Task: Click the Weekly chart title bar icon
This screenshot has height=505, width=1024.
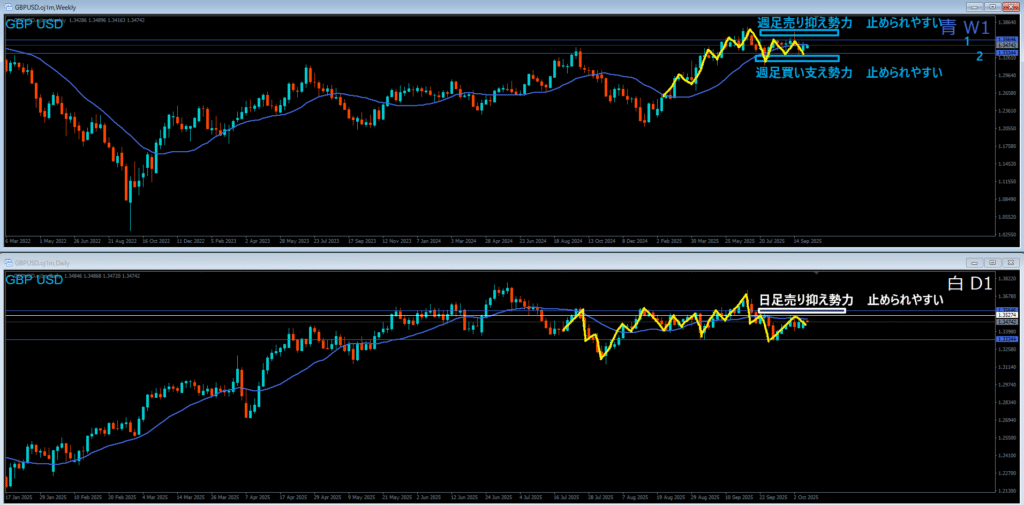Action: coord(8,6)
